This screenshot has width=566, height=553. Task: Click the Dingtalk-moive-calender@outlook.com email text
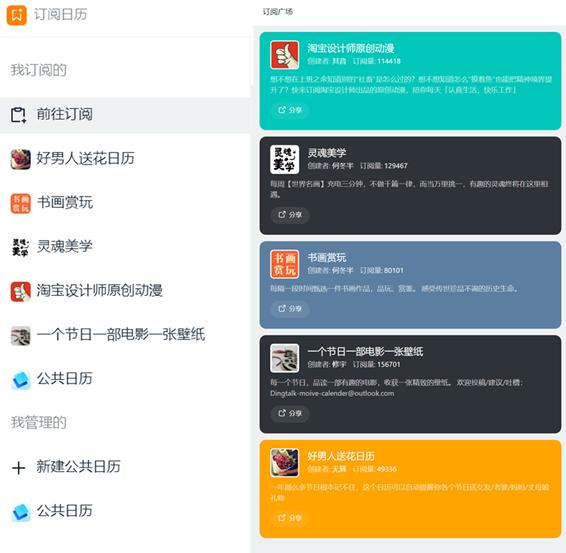pos(332,393)
